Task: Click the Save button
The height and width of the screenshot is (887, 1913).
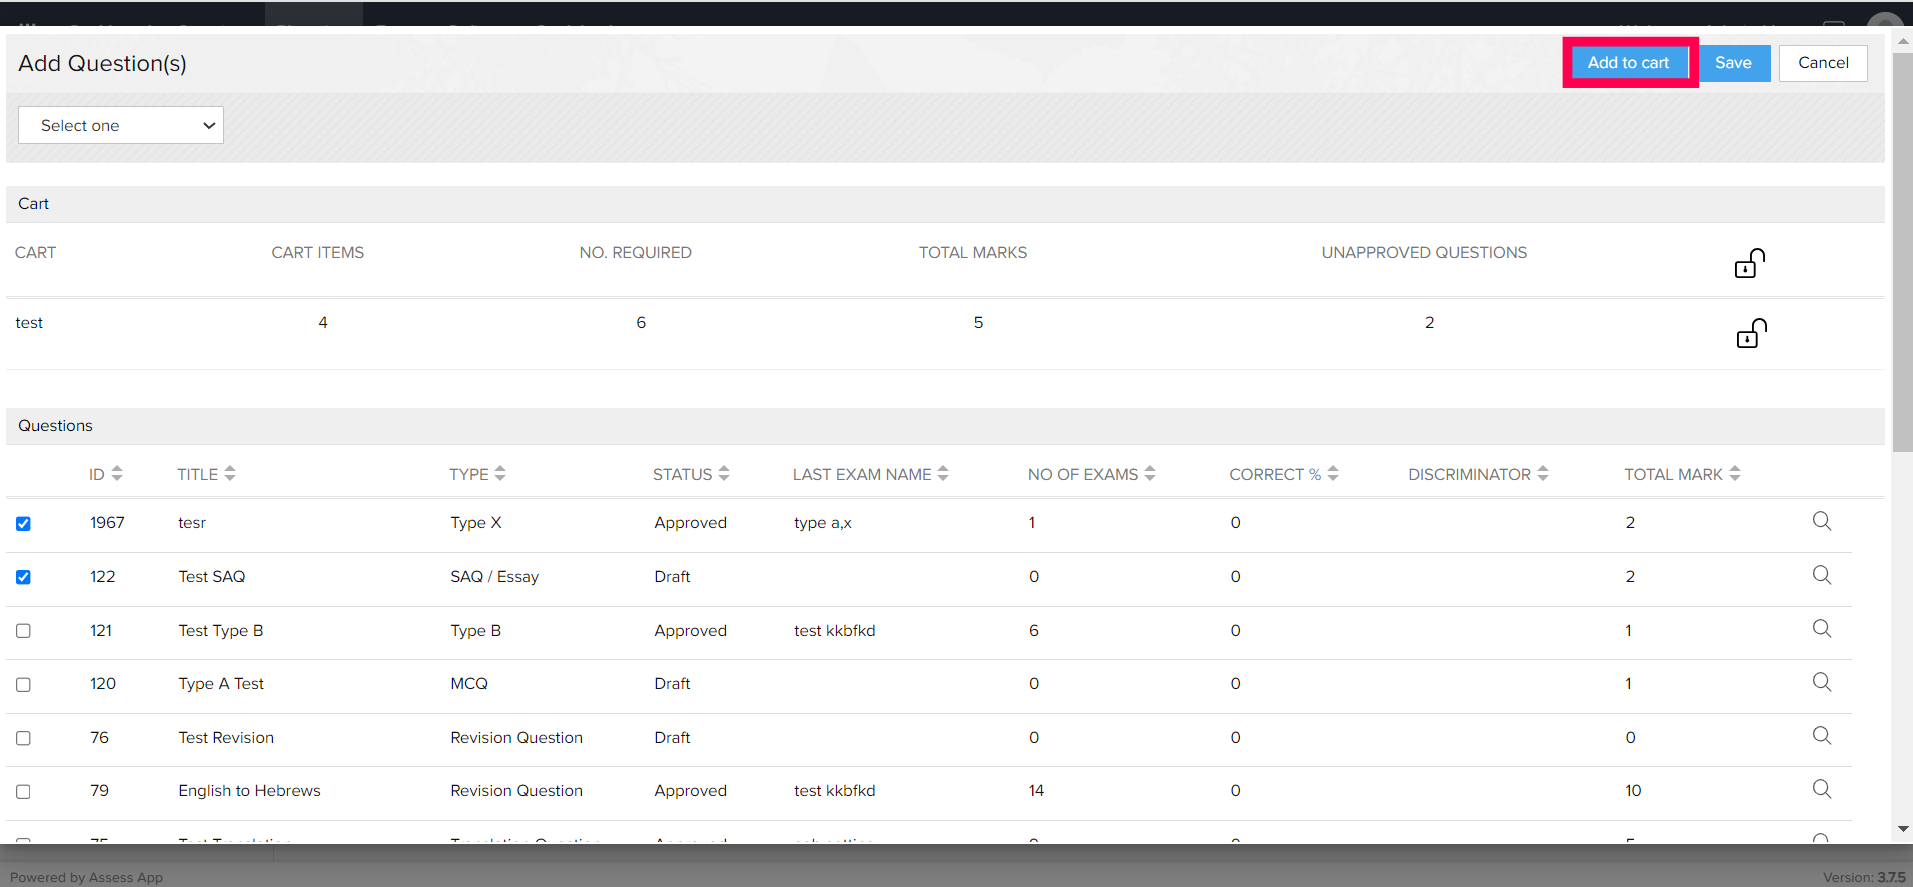Action: click(x=1732, y=63)
